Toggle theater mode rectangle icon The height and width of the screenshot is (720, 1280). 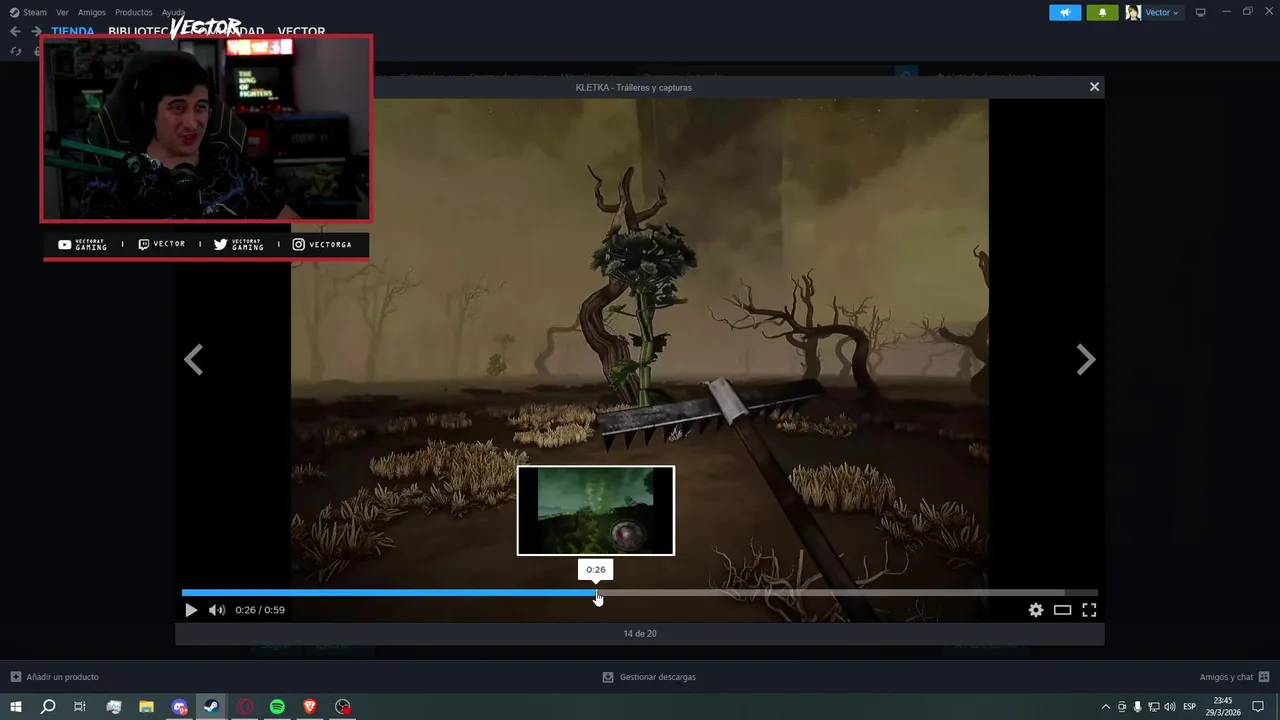pos(1062,610)
